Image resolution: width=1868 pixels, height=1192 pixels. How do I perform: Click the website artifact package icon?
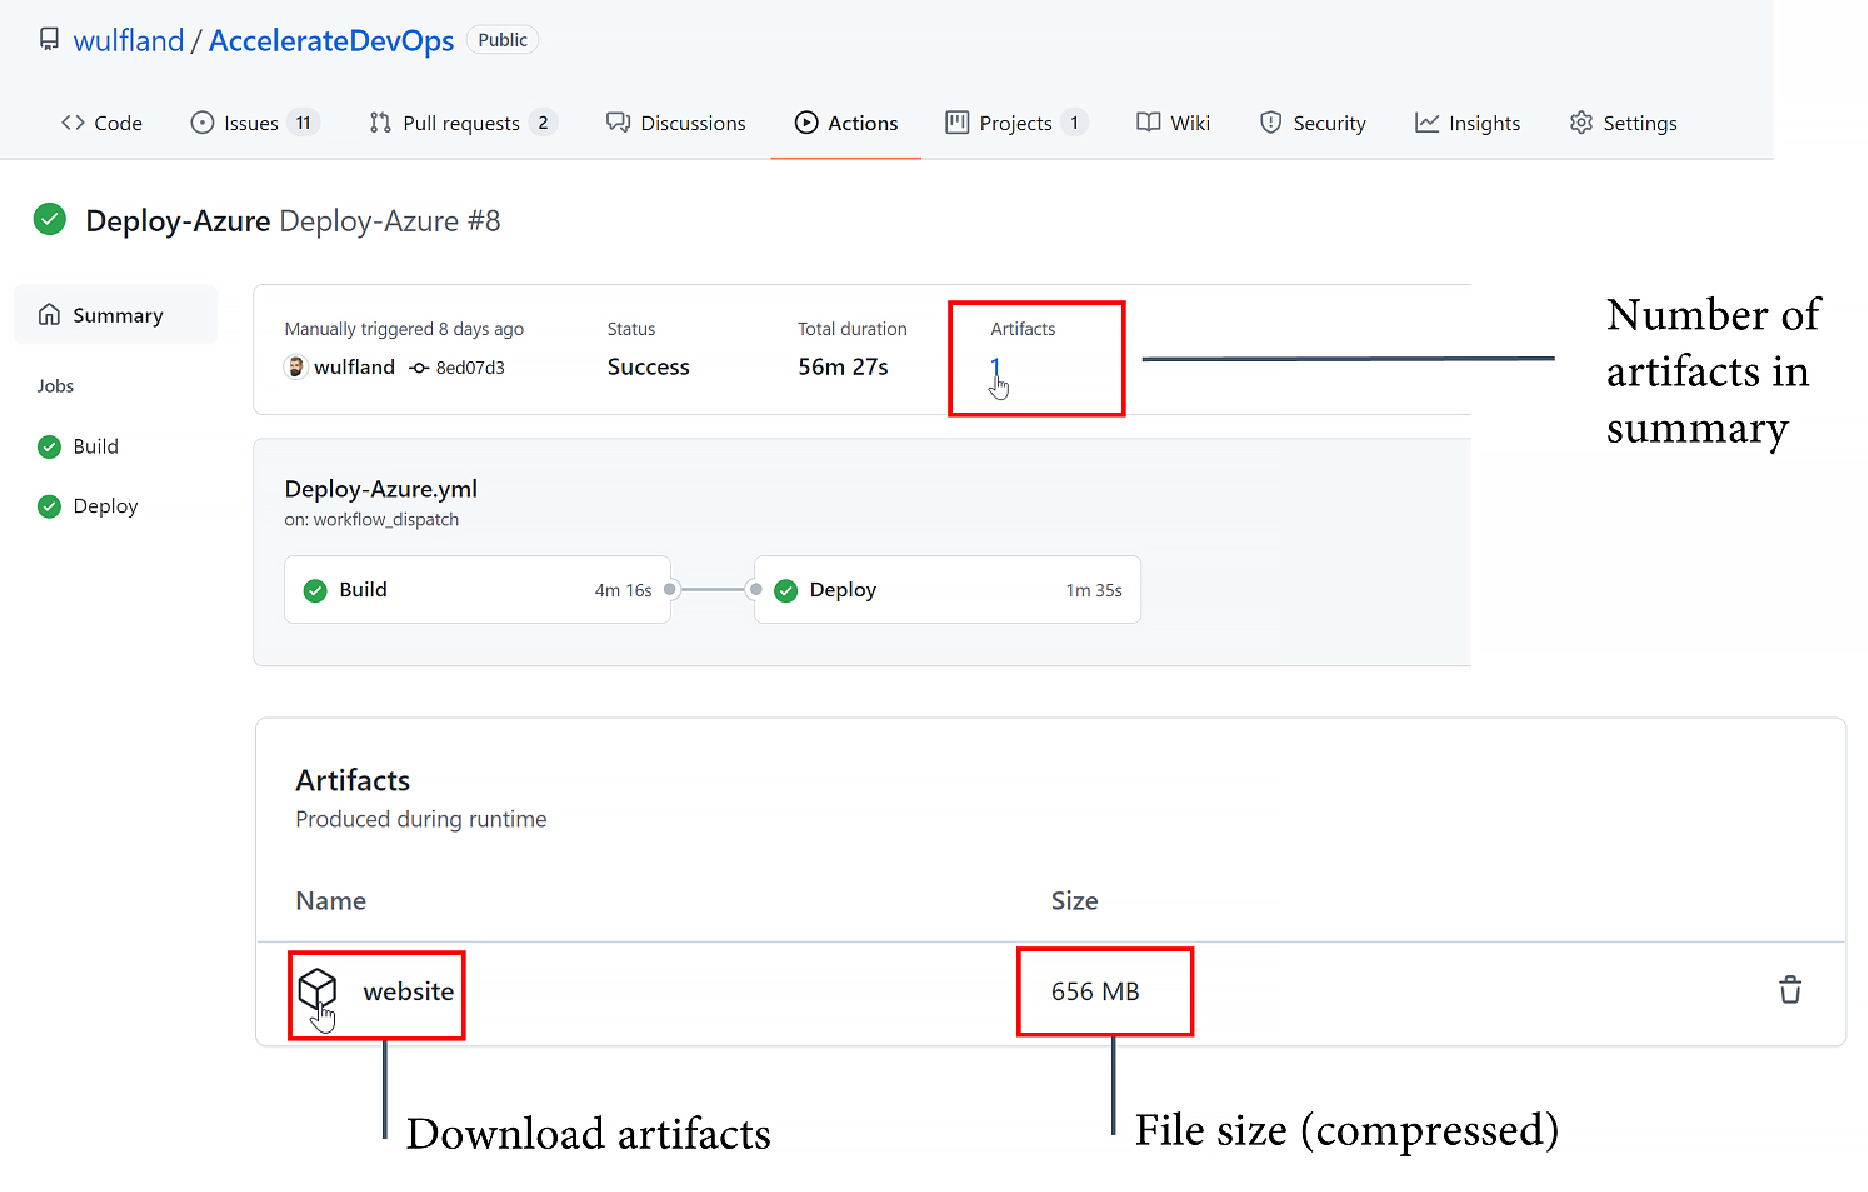point(317,990)
